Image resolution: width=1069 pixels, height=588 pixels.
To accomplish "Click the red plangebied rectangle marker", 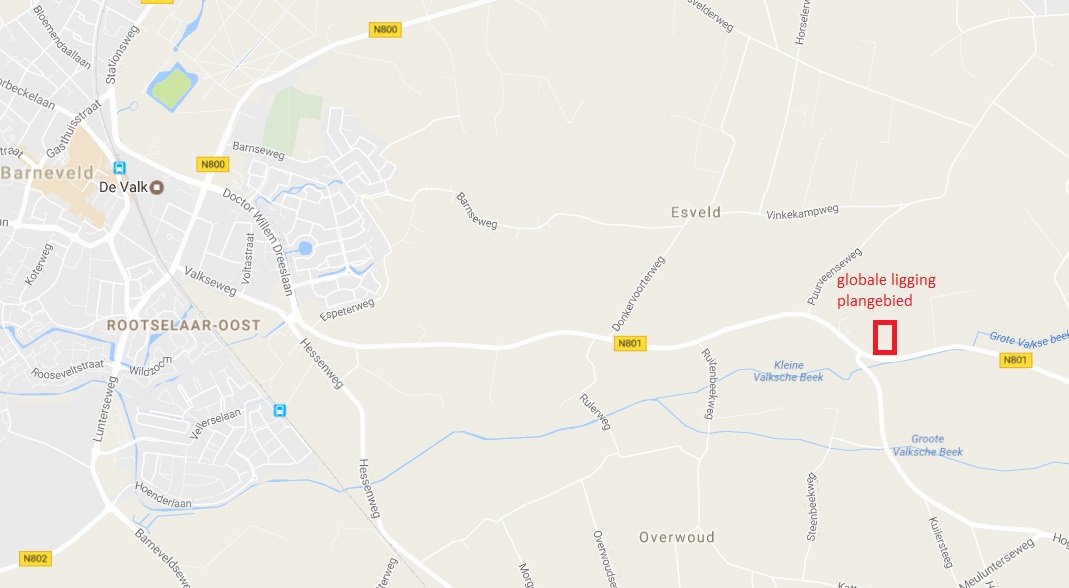I will point(885,338).
